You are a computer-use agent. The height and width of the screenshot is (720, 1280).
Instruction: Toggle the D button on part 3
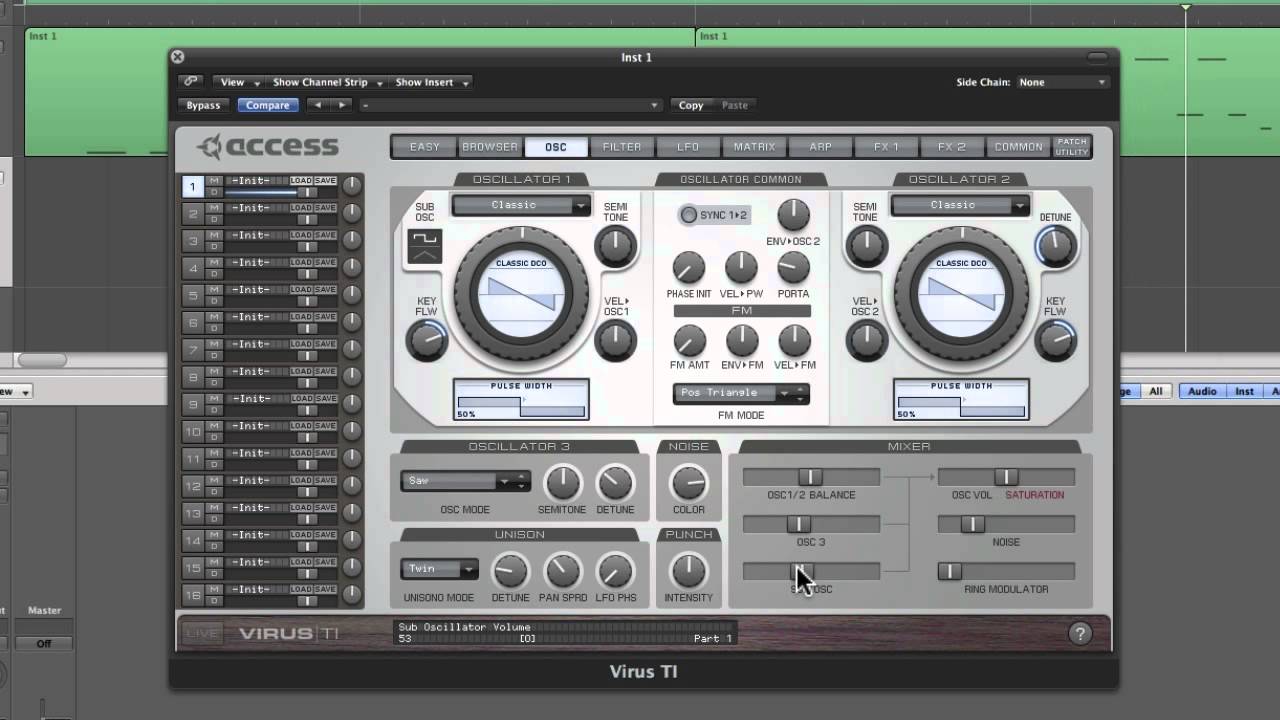[214, 246]
